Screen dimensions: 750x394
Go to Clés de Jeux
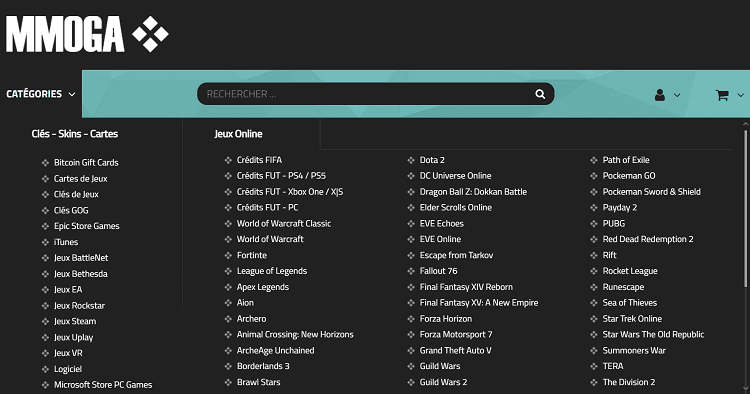click(x=76, y=194)
